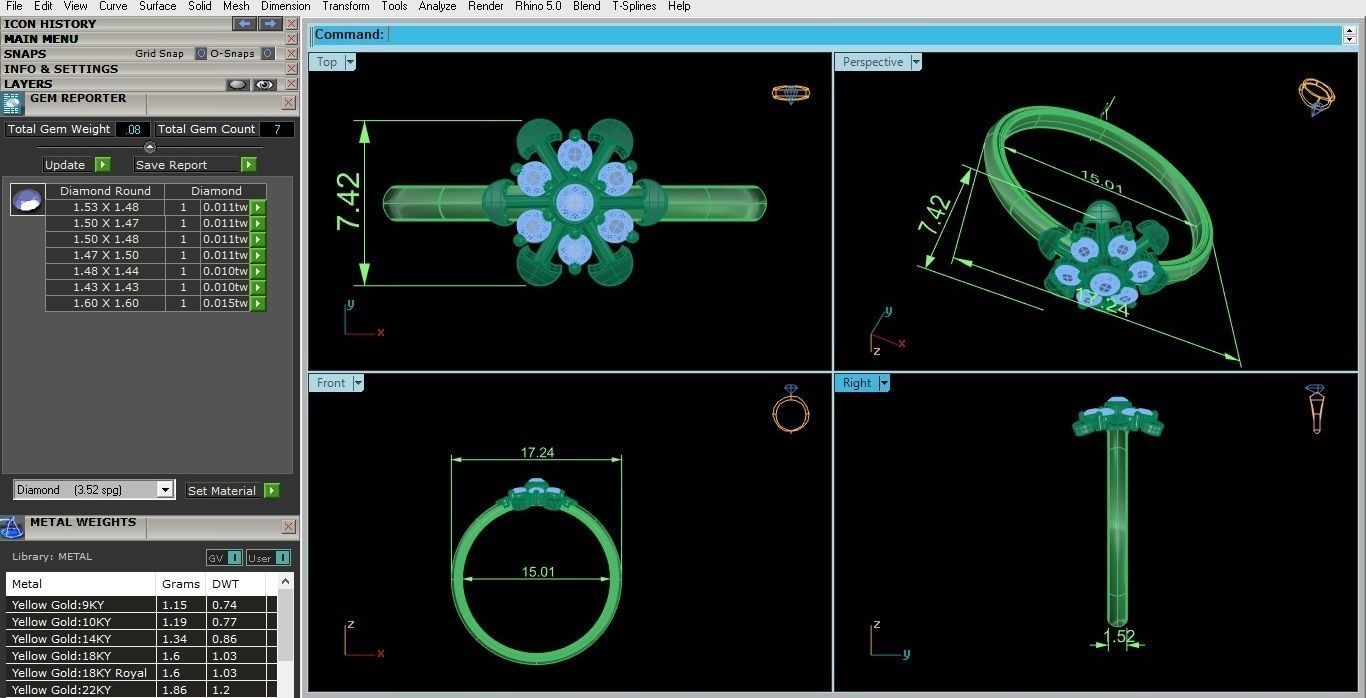Click the Front viewport ring display icon
1366x698 pixels.
tap(790, 408)
